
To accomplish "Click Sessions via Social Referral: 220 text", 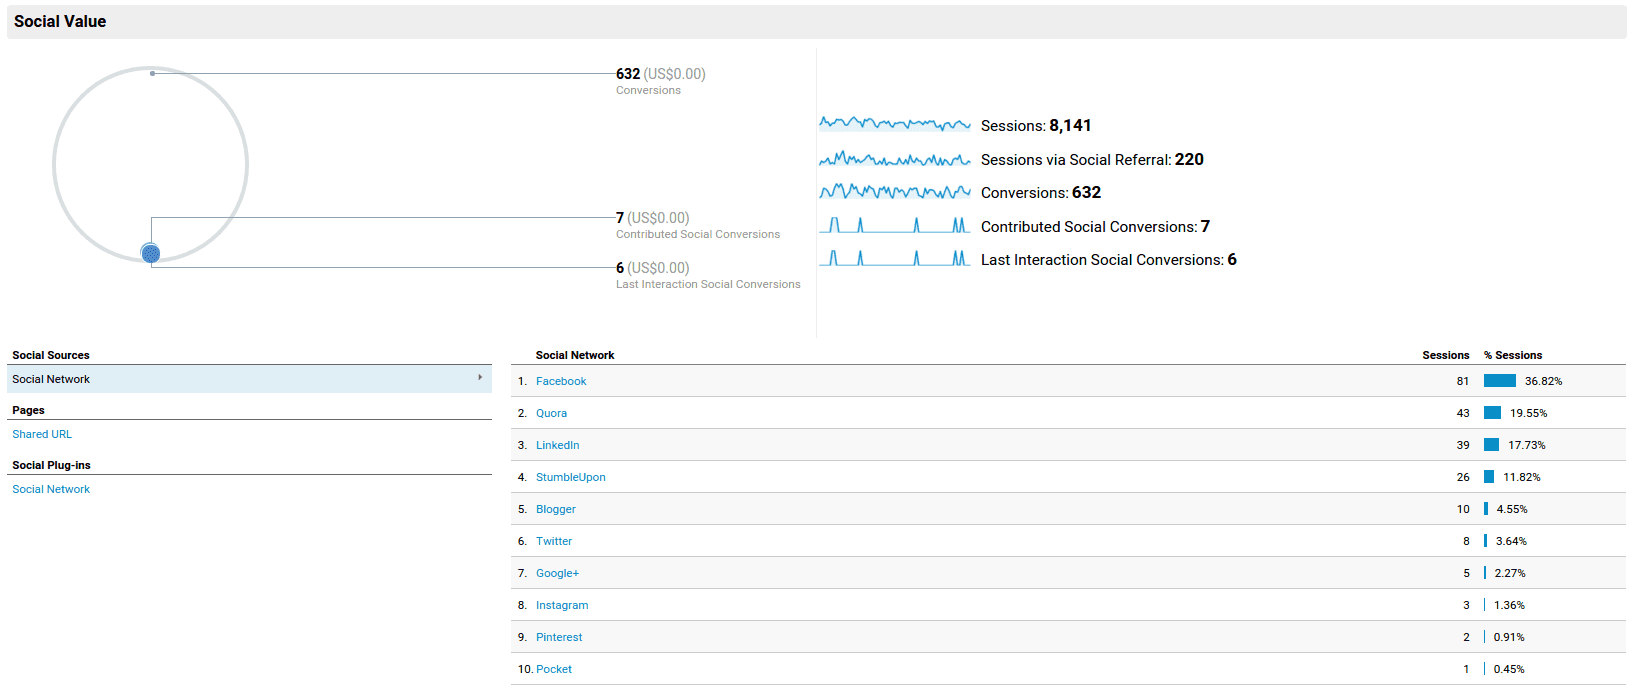I will 1092,159.
